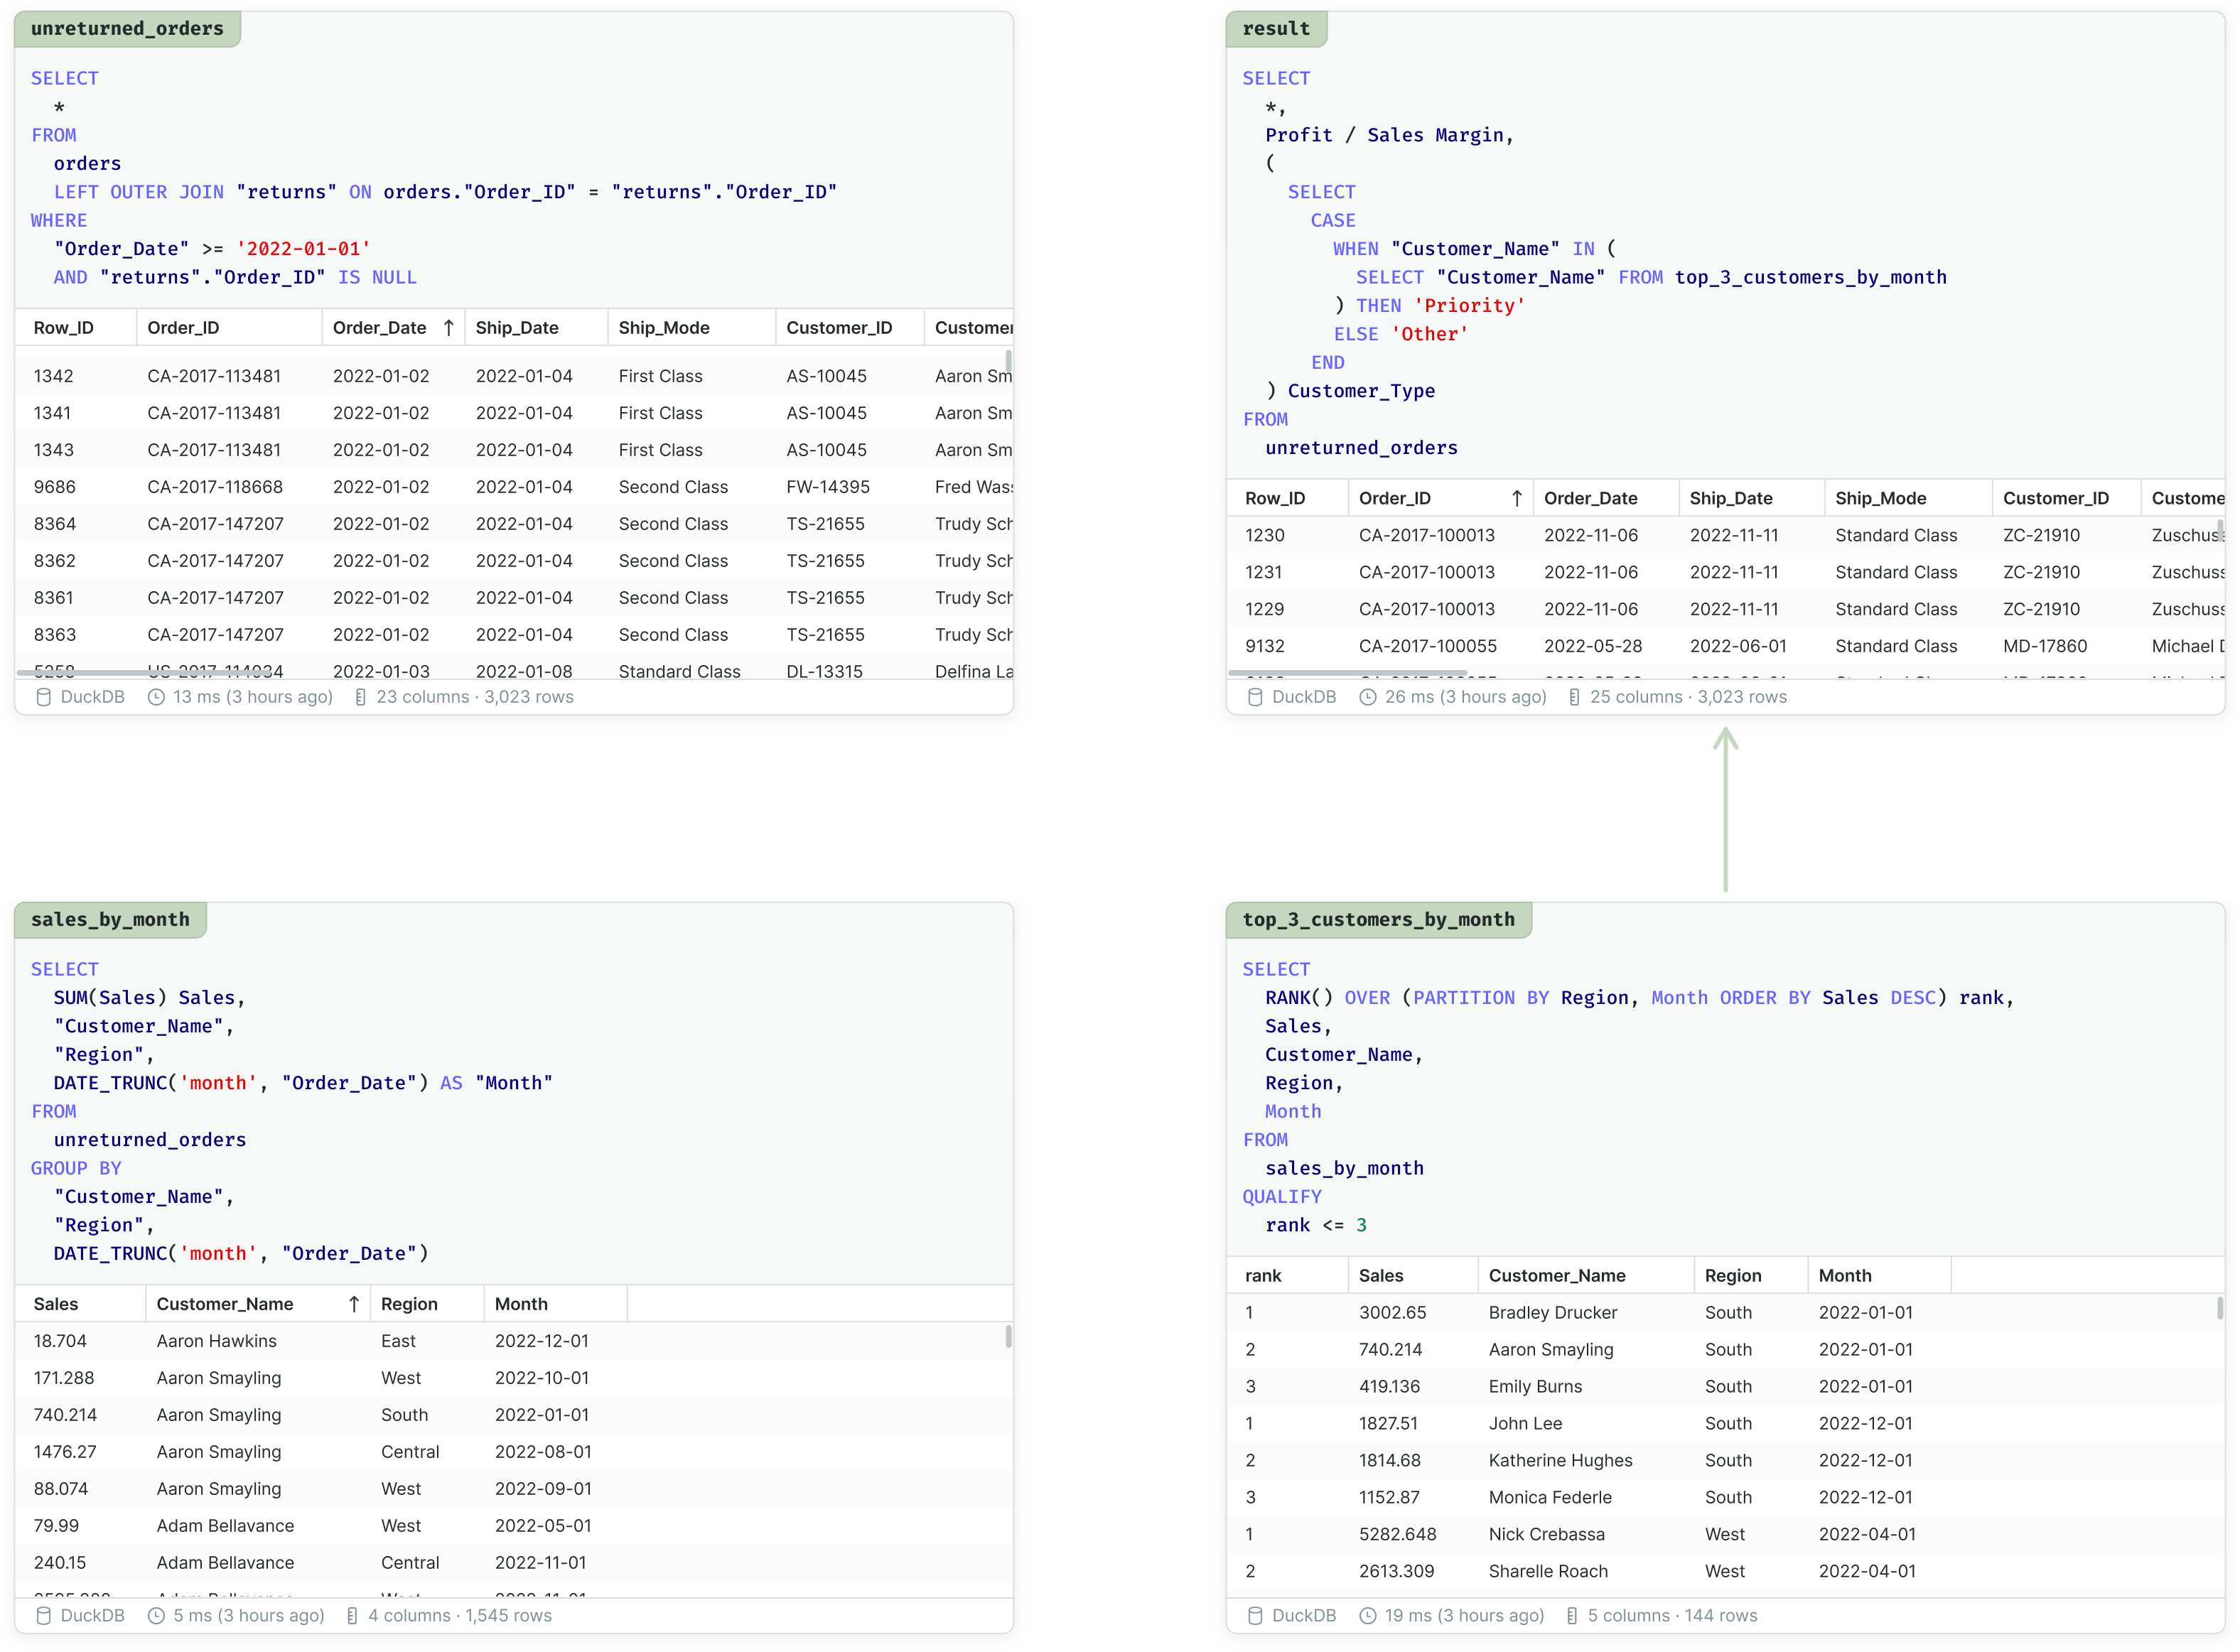
Task: Click the result cell title tab
Action: coord(1275,29)
